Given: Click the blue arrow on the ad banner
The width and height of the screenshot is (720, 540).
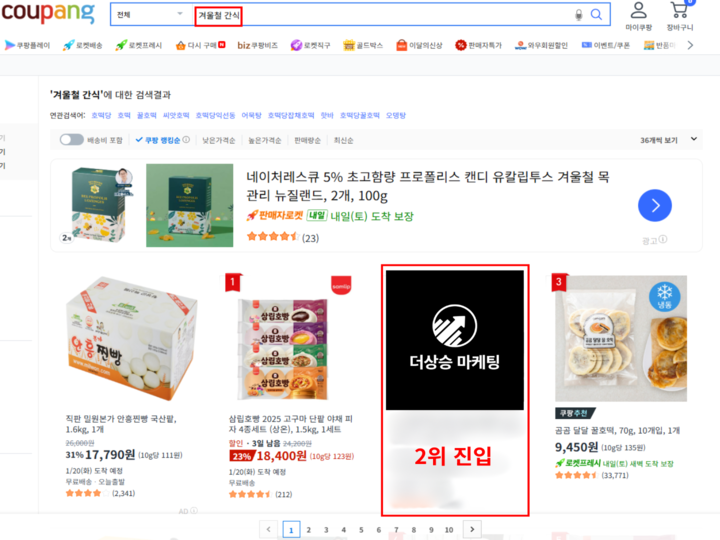Looking at the screenshot, I should pos(654,205).
